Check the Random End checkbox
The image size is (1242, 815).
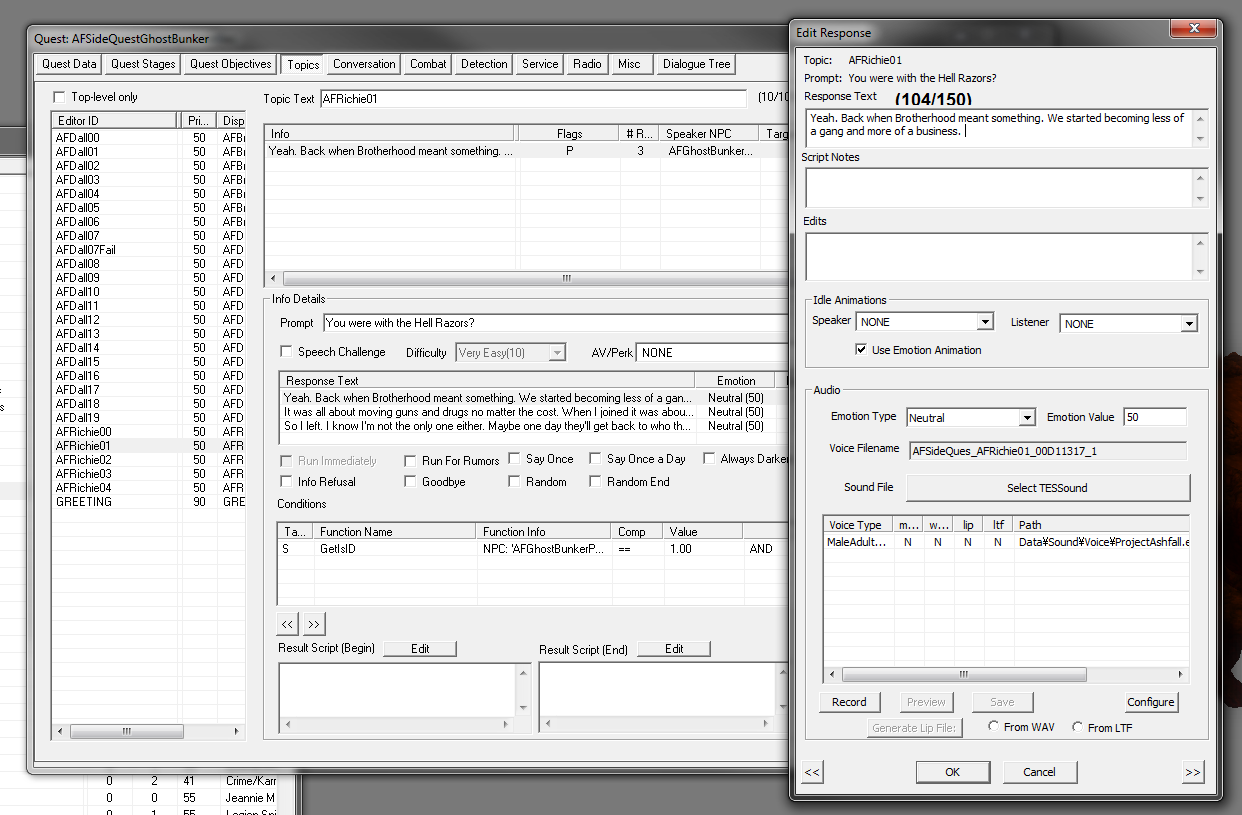click(x=595, y=482)
